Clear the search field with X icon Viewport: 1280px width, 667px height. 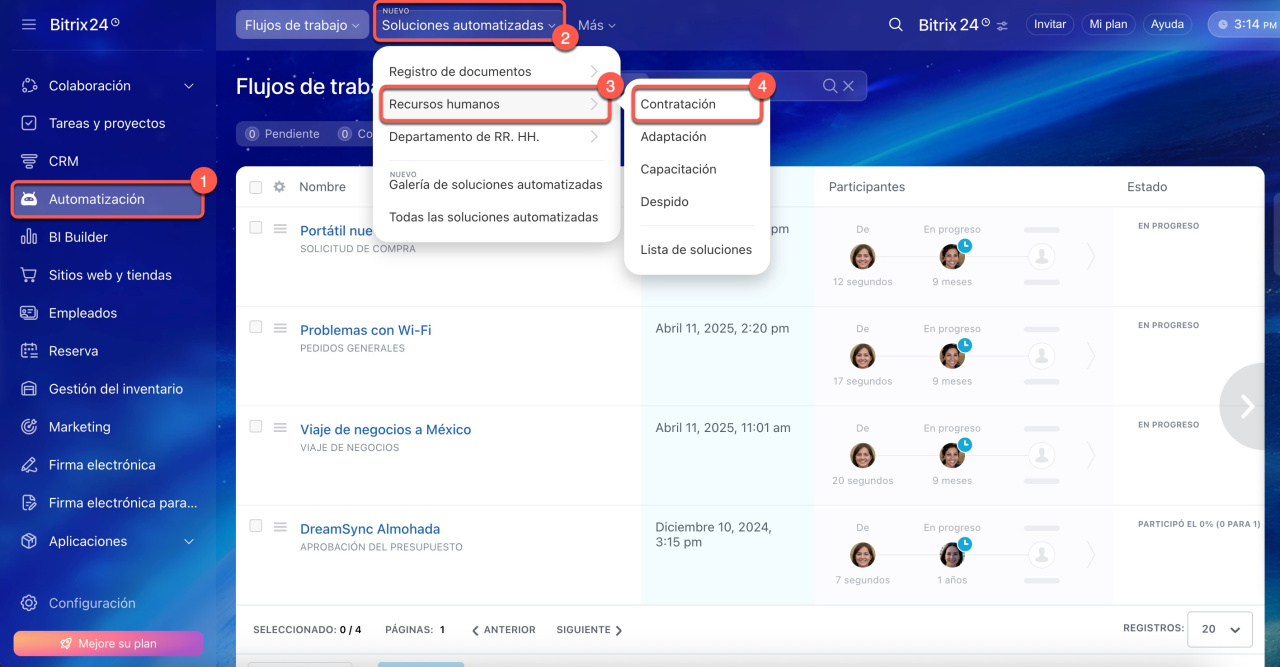pos(848,86)
